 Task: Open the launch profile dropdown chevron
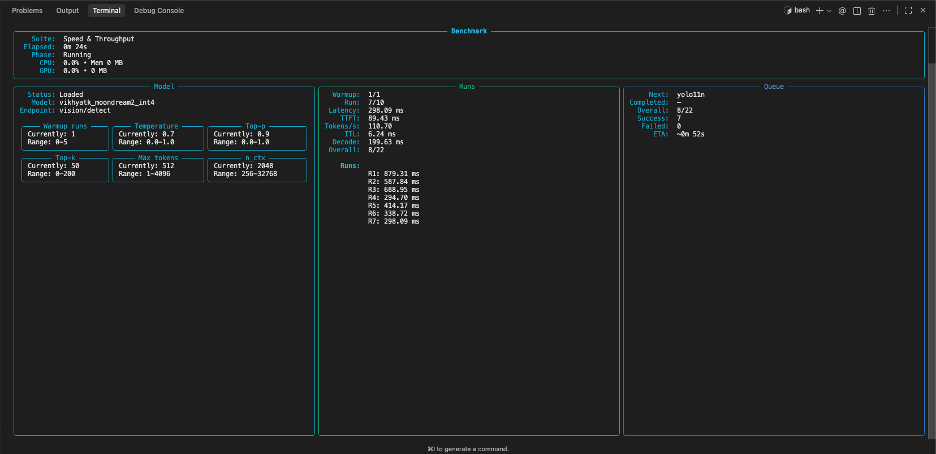pyautogui.click(x=829, y=10)
